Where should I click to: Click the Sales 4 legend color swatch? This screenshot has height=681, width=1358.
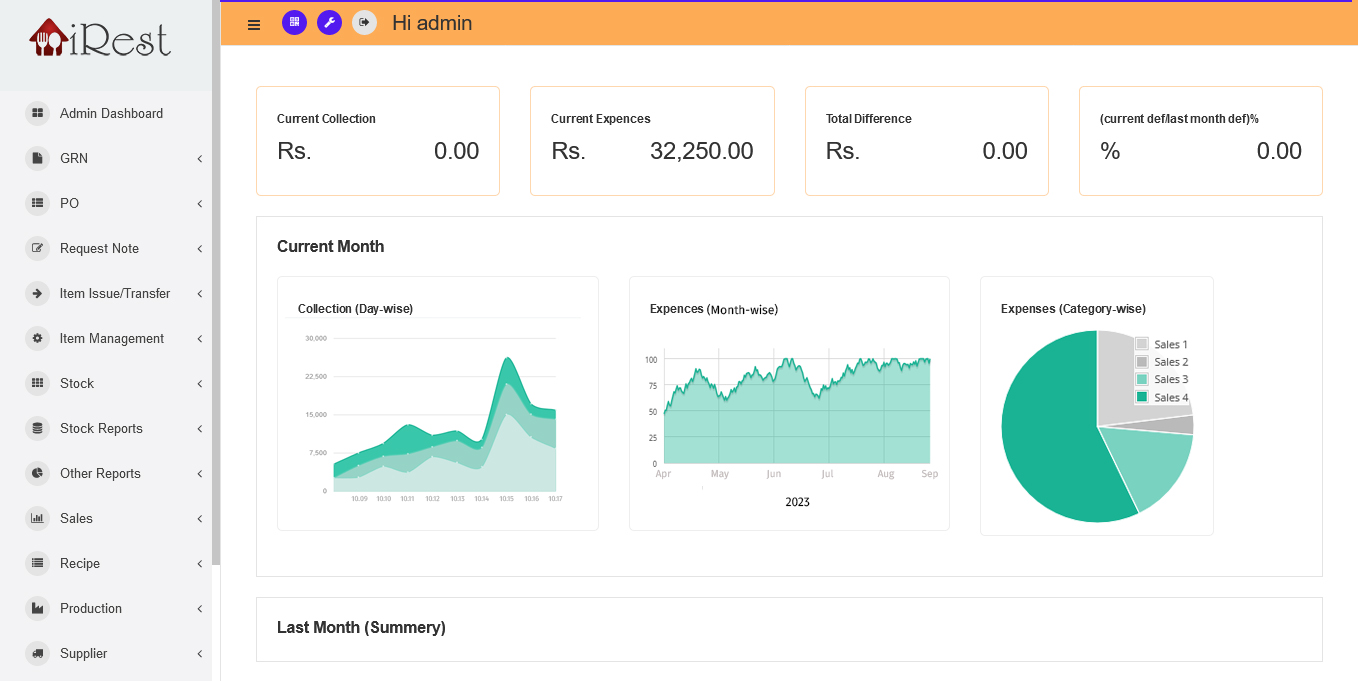(1142, 397)
